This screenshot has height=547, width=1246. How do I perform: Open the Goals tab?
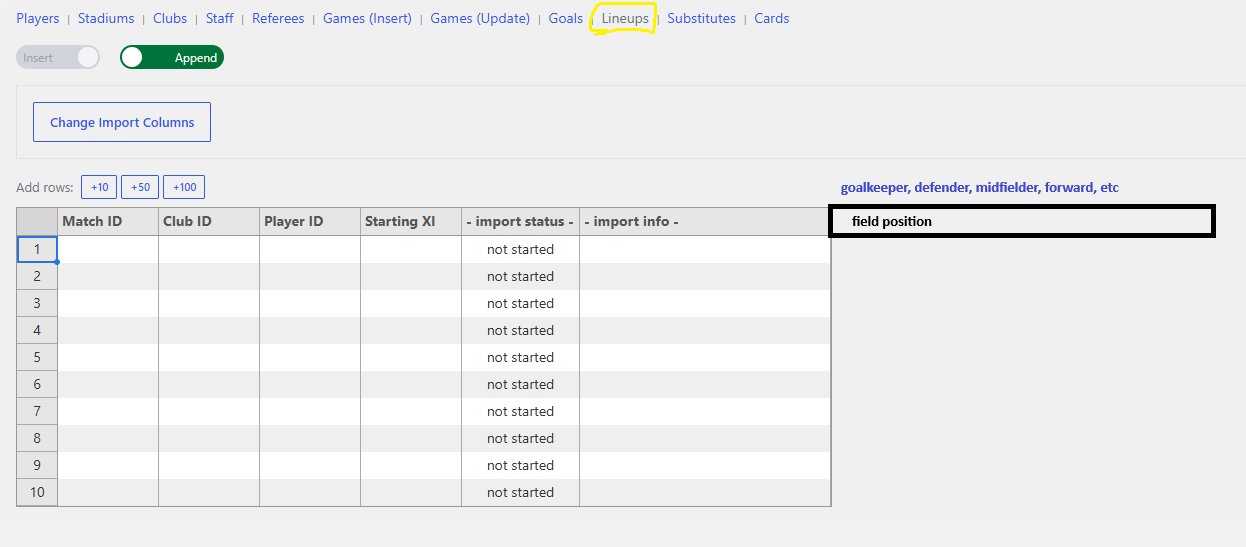566,18
